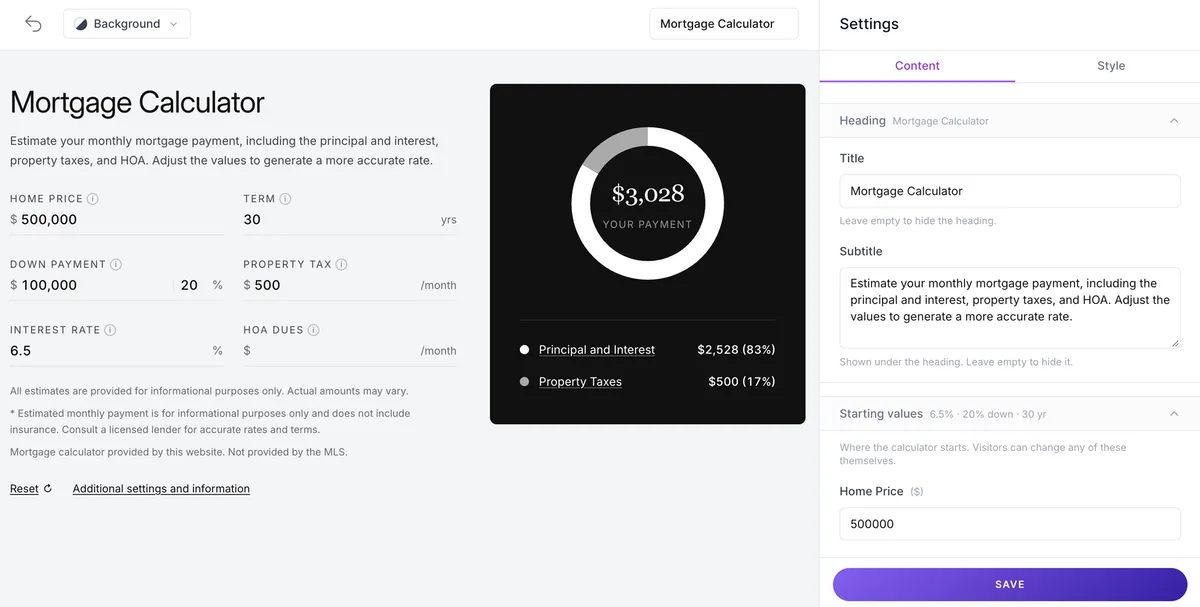
Task: Click the Save button
Action: (1010, 585)
